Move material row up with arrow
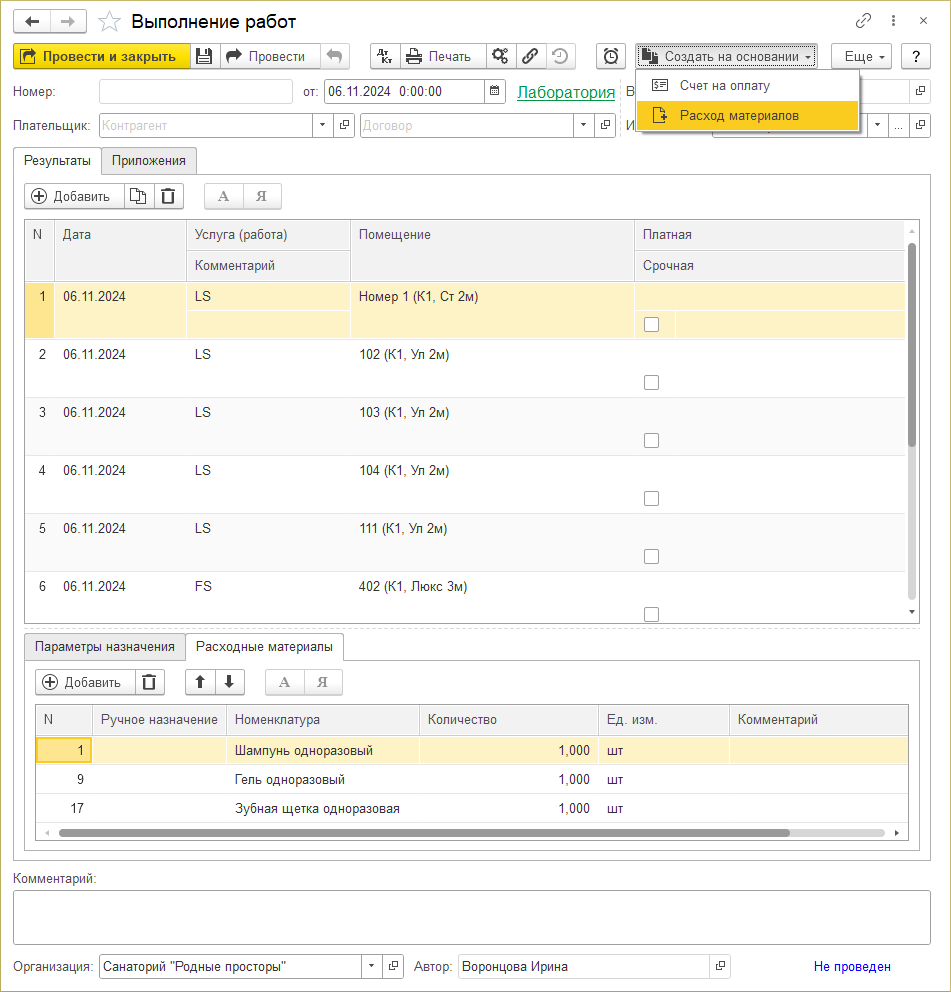951x992 pixels. [200, 682]
